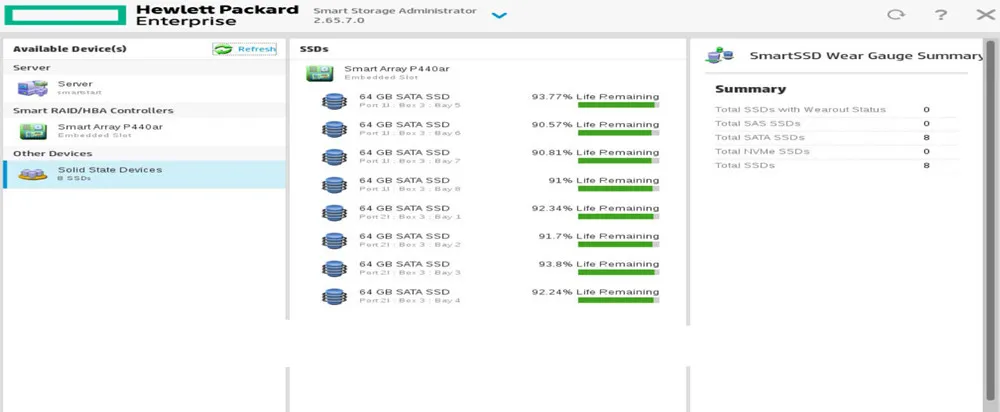Click the SSD icon for Bay 2
Viewport: 1000px width, 412px height.
coord(334,240)
